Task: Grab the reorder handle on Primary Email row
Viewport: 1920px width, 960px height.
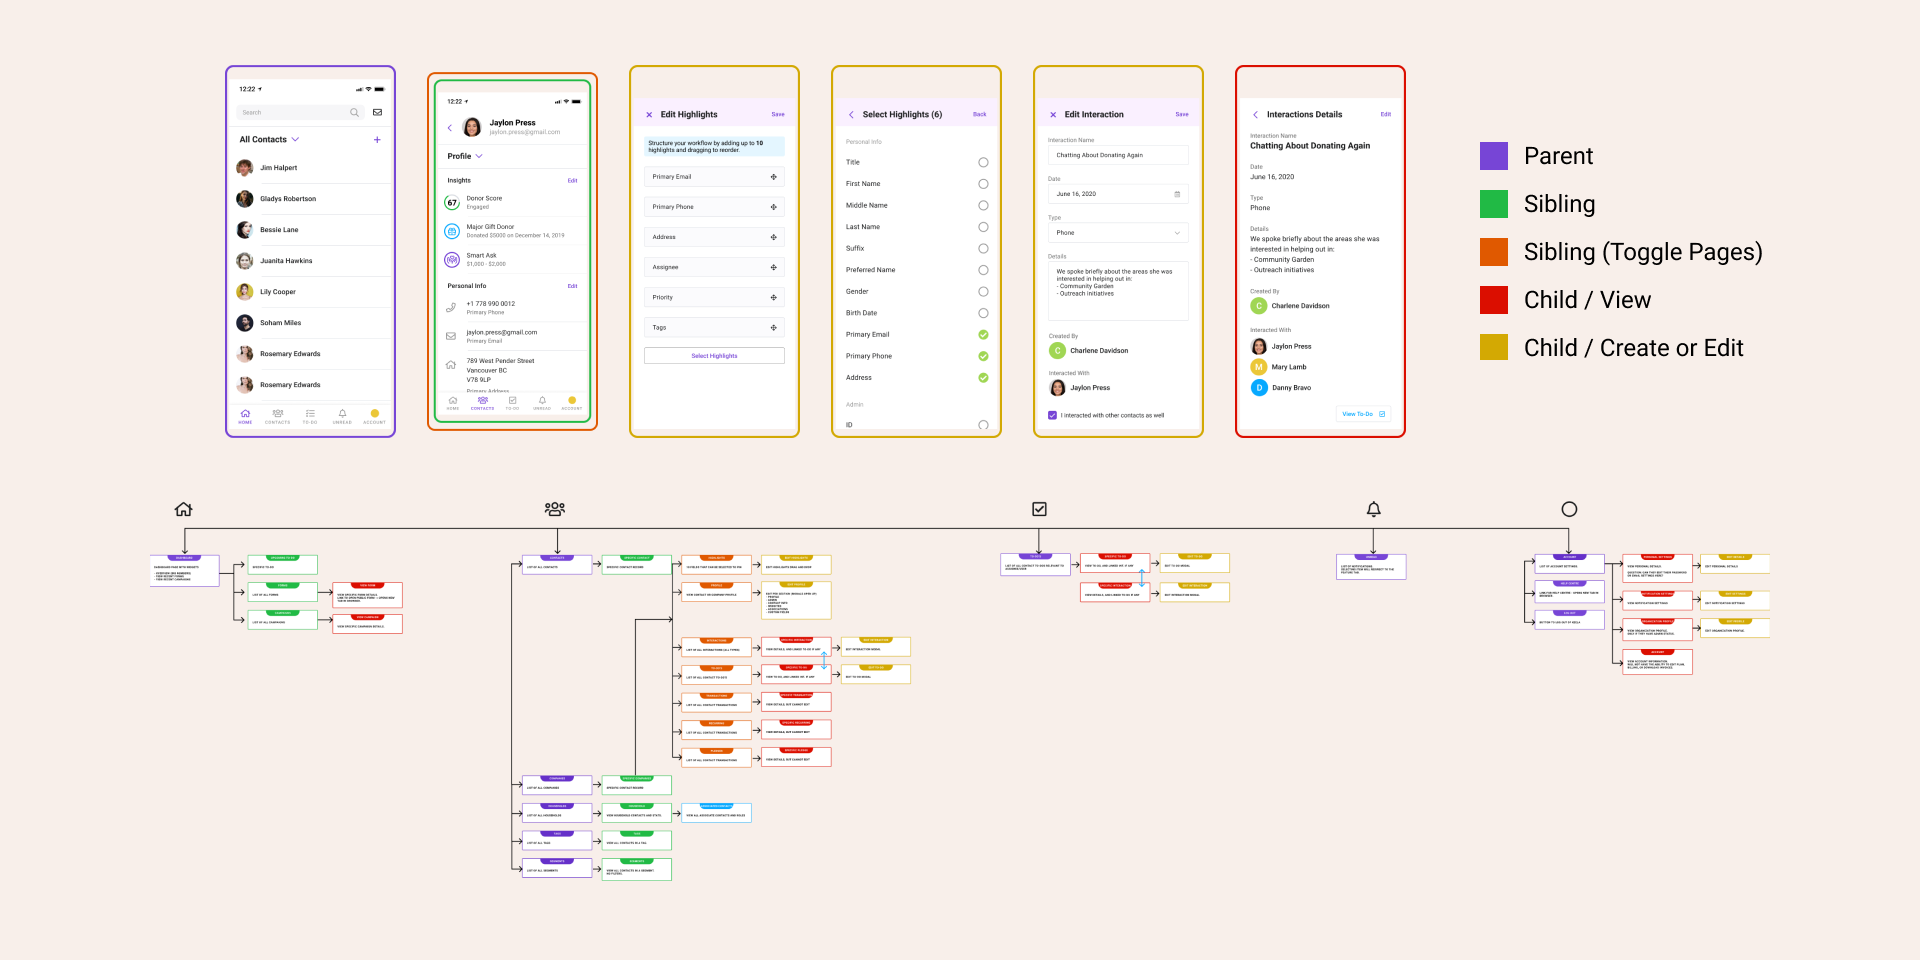Action: [773, 177]
